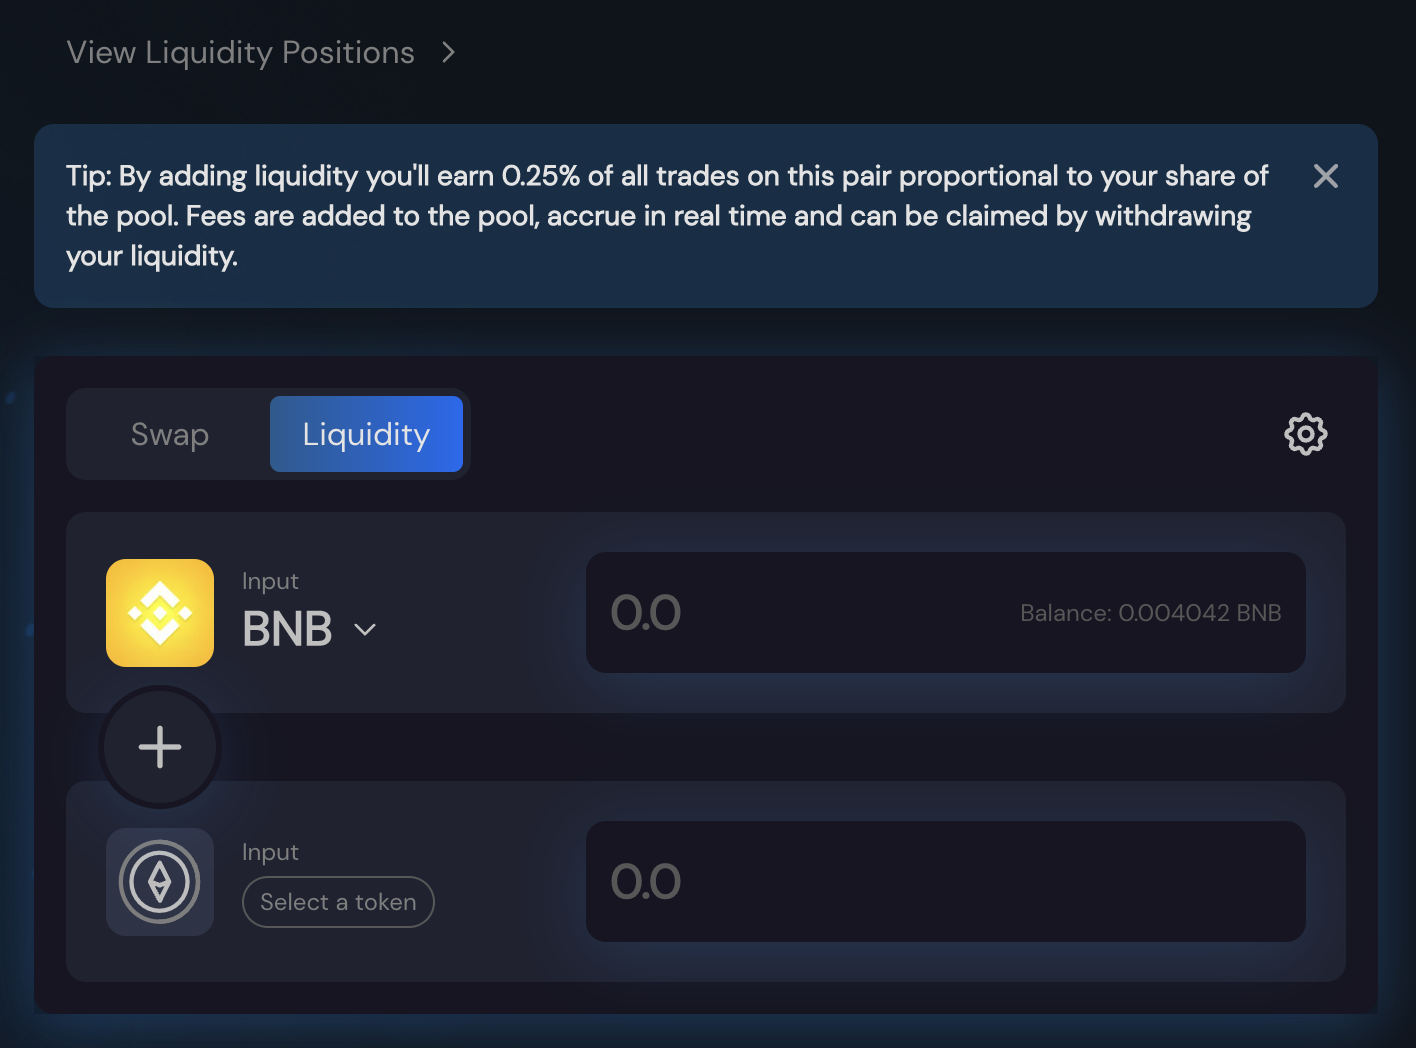Switch to the Swap tab
1416x1048 pixels.
[170, 434]
